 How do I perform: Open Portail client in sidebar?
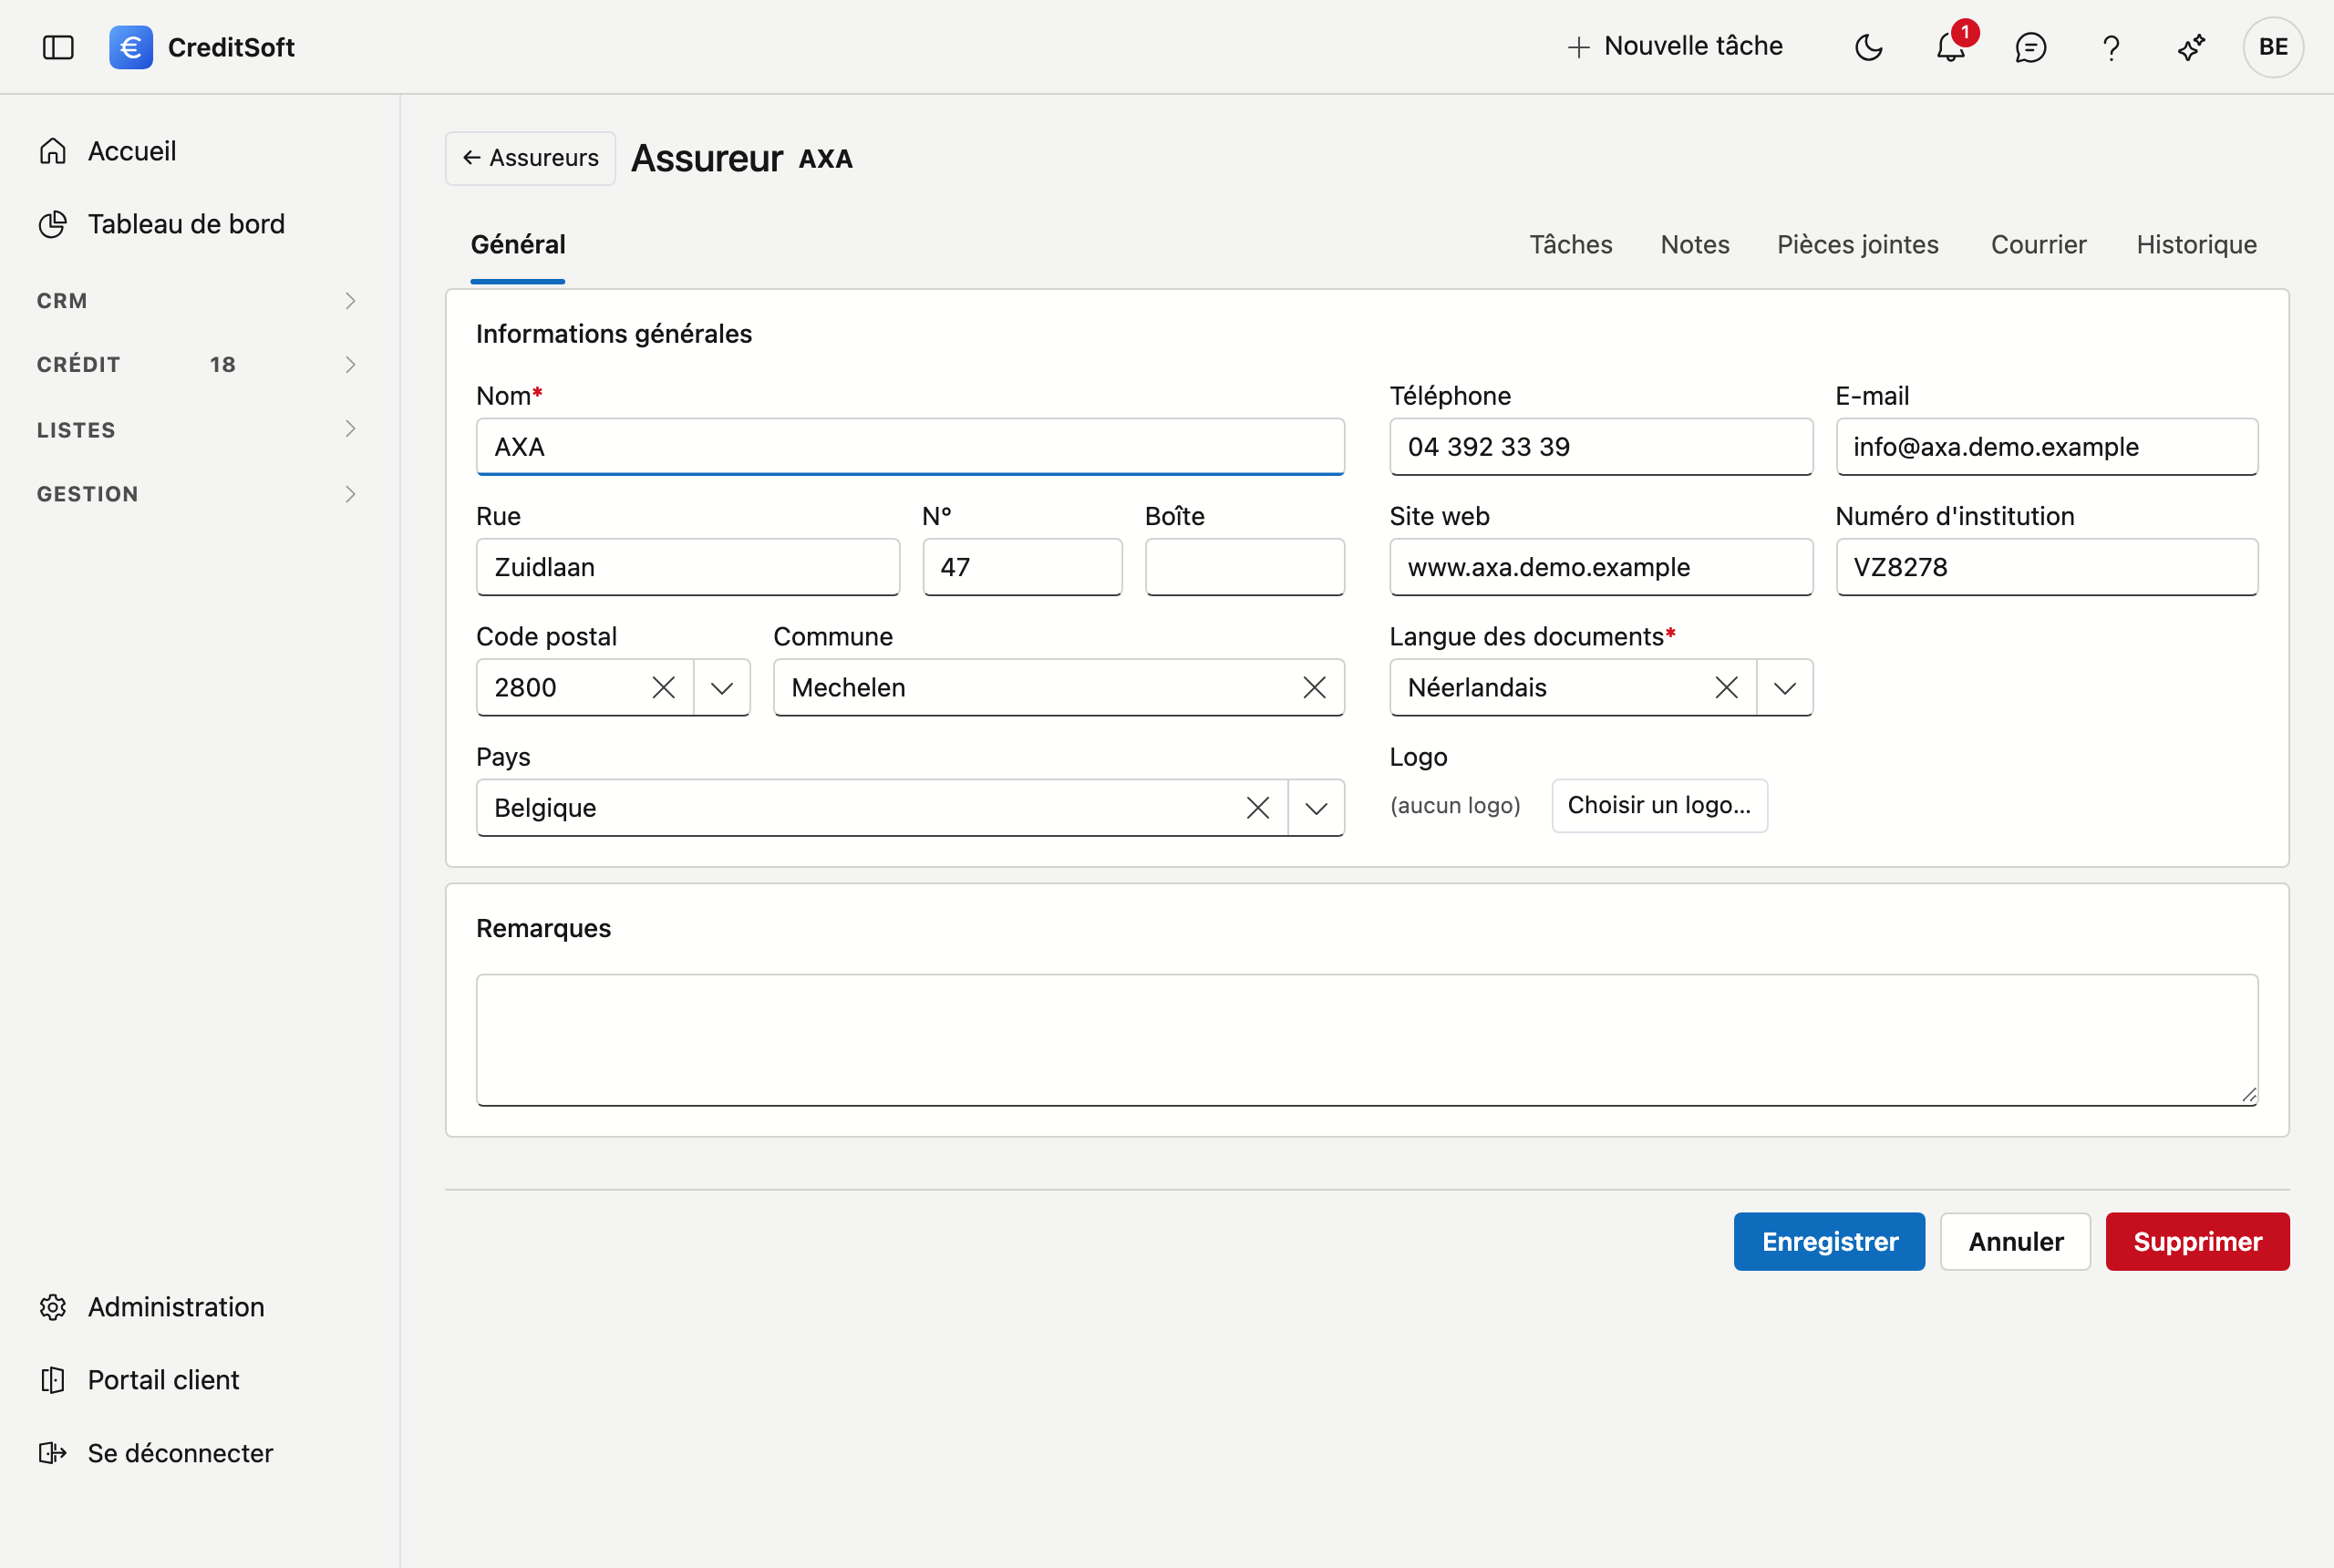click(163, 1380)
